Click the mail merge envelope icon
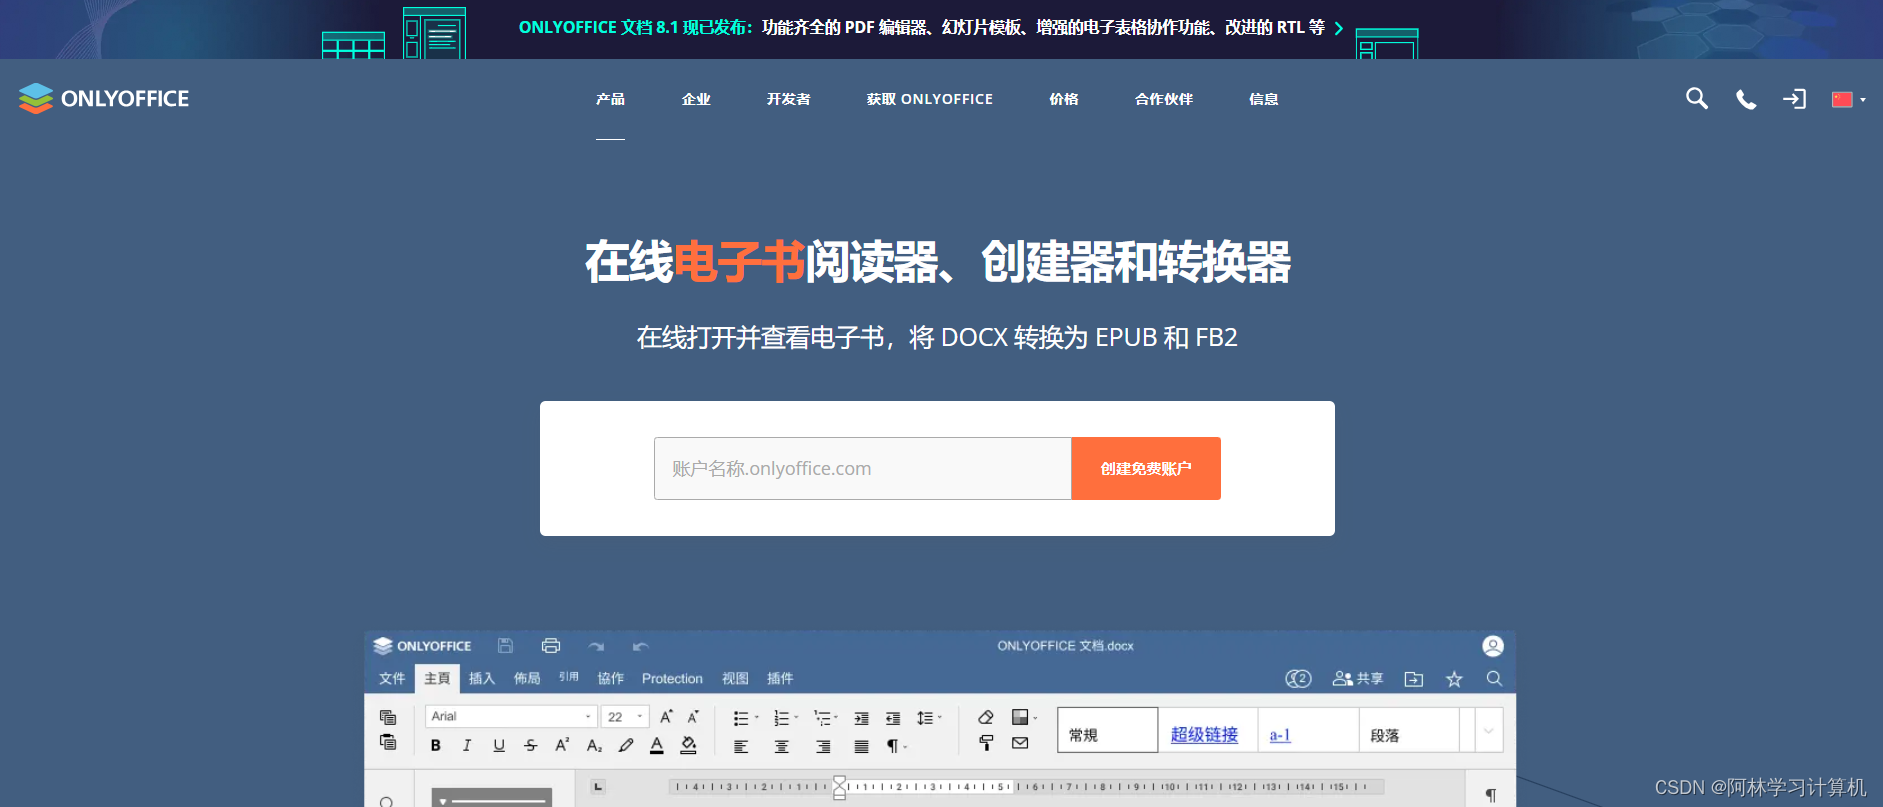Screen dimensions: 1883x807 pos(1020,743)
